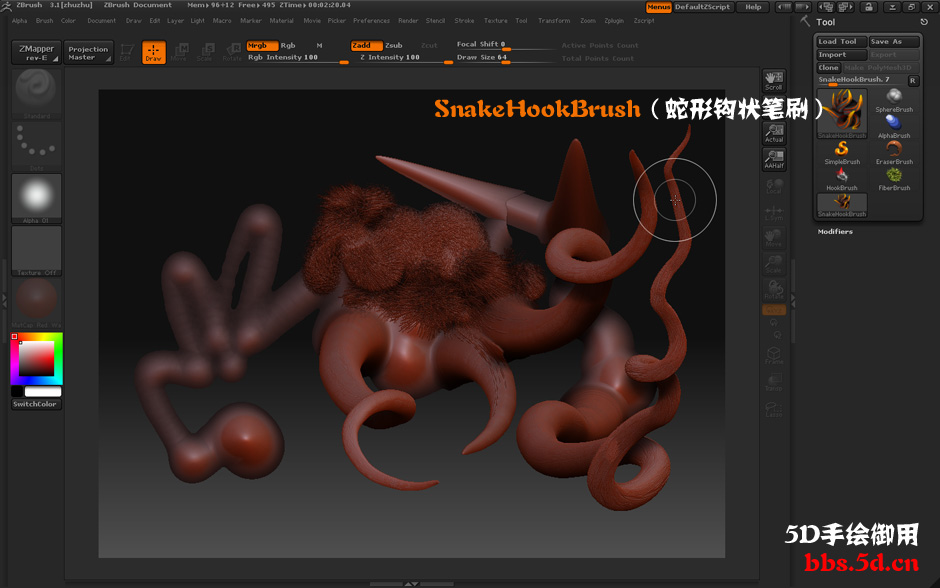
Task: Open the Preferences menu
Action: [x=371, y=20]
